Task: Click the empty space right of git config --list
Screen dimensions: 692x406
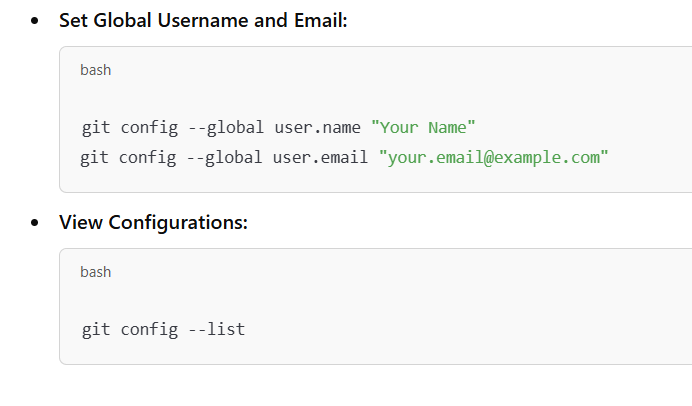Action: (450, 329)
